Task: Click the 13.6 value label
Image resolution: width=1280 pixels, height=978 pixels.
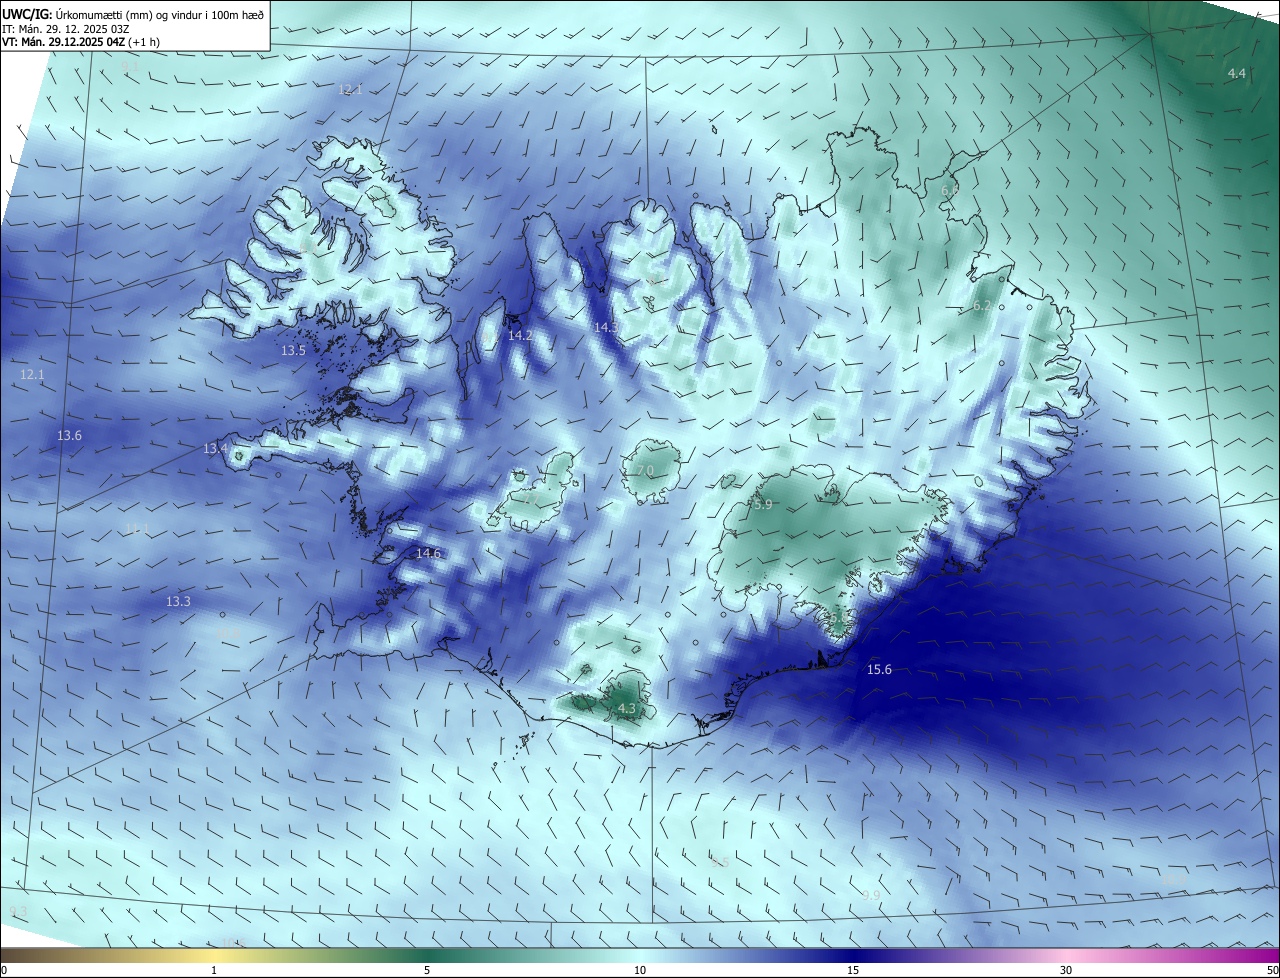Action: 69,436
